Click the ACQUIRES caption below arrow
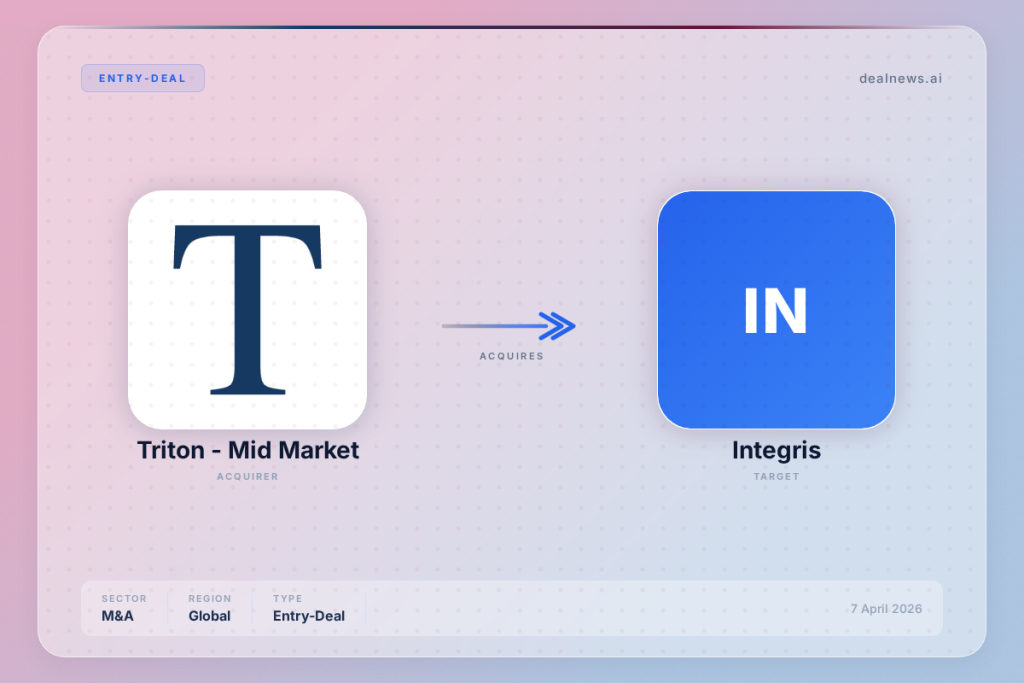 511,356
